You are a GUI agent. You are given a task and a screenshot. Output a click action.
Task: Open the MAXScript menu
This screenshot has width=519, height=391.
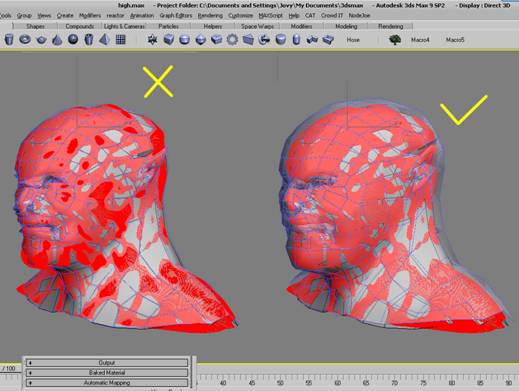click(271, 16)
